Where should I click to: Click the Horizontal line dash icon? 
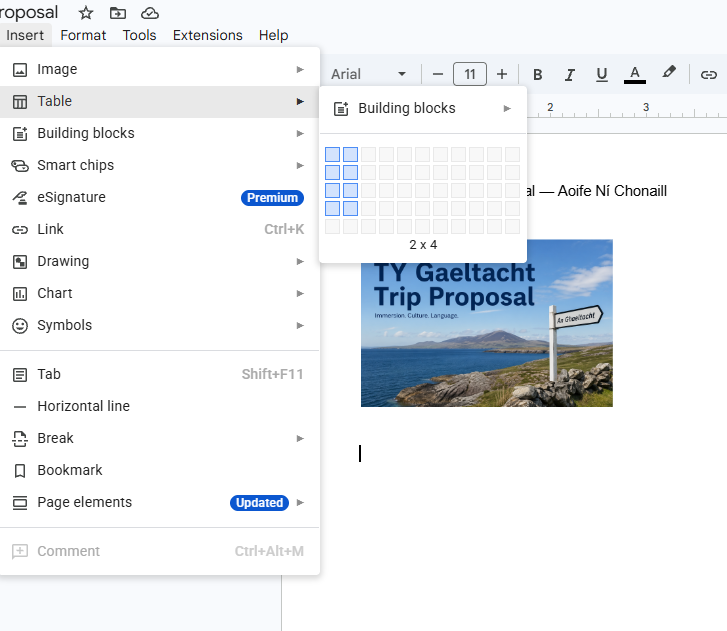coord(19,407)
